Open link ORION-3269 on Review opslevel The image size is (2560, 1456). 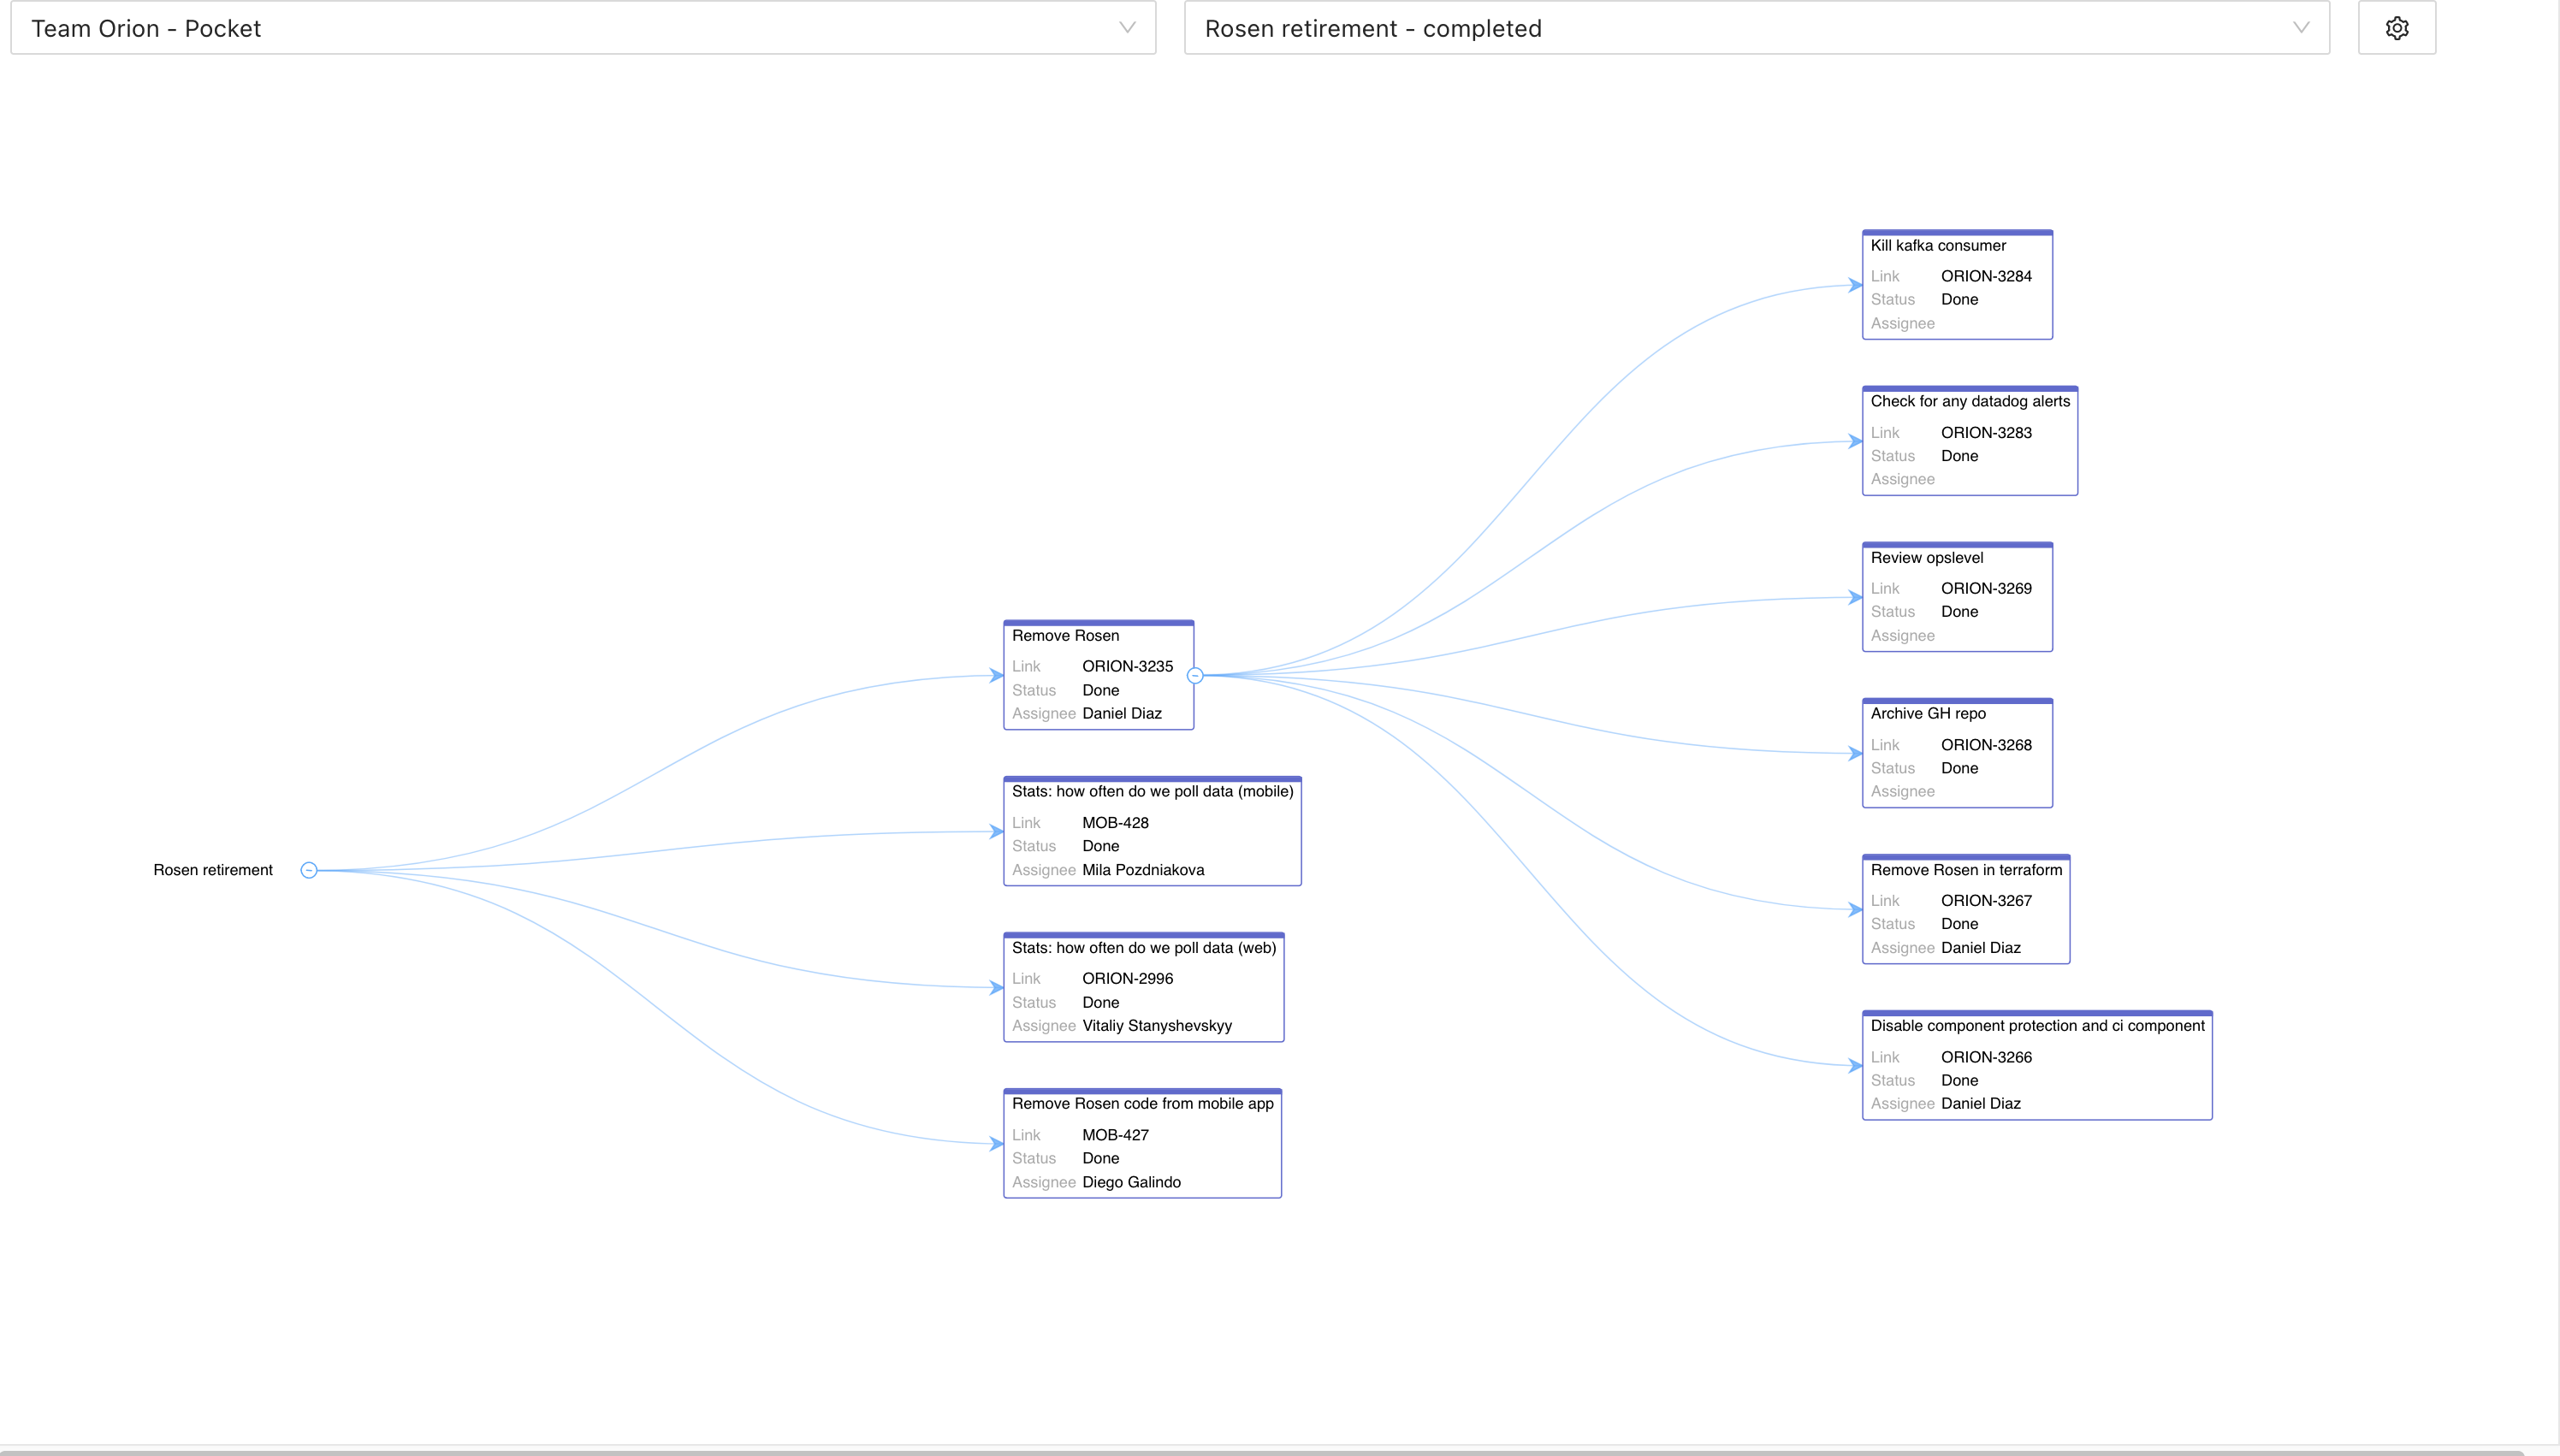(x=1986, y=589)
